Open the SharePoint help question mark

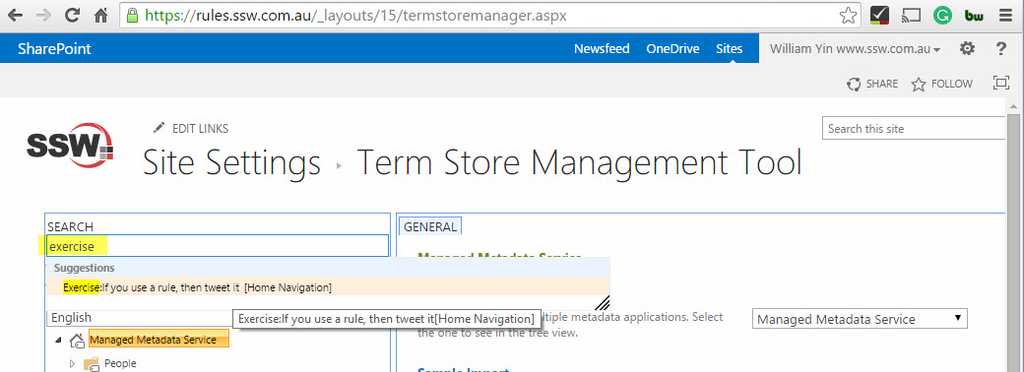[x=1001, y=48]
